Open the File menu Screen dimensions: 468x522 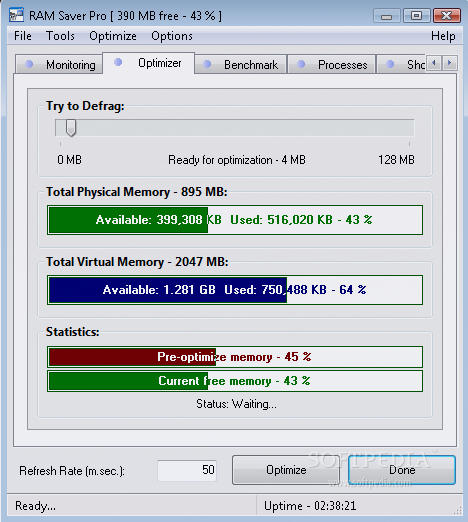coord(23,36)
